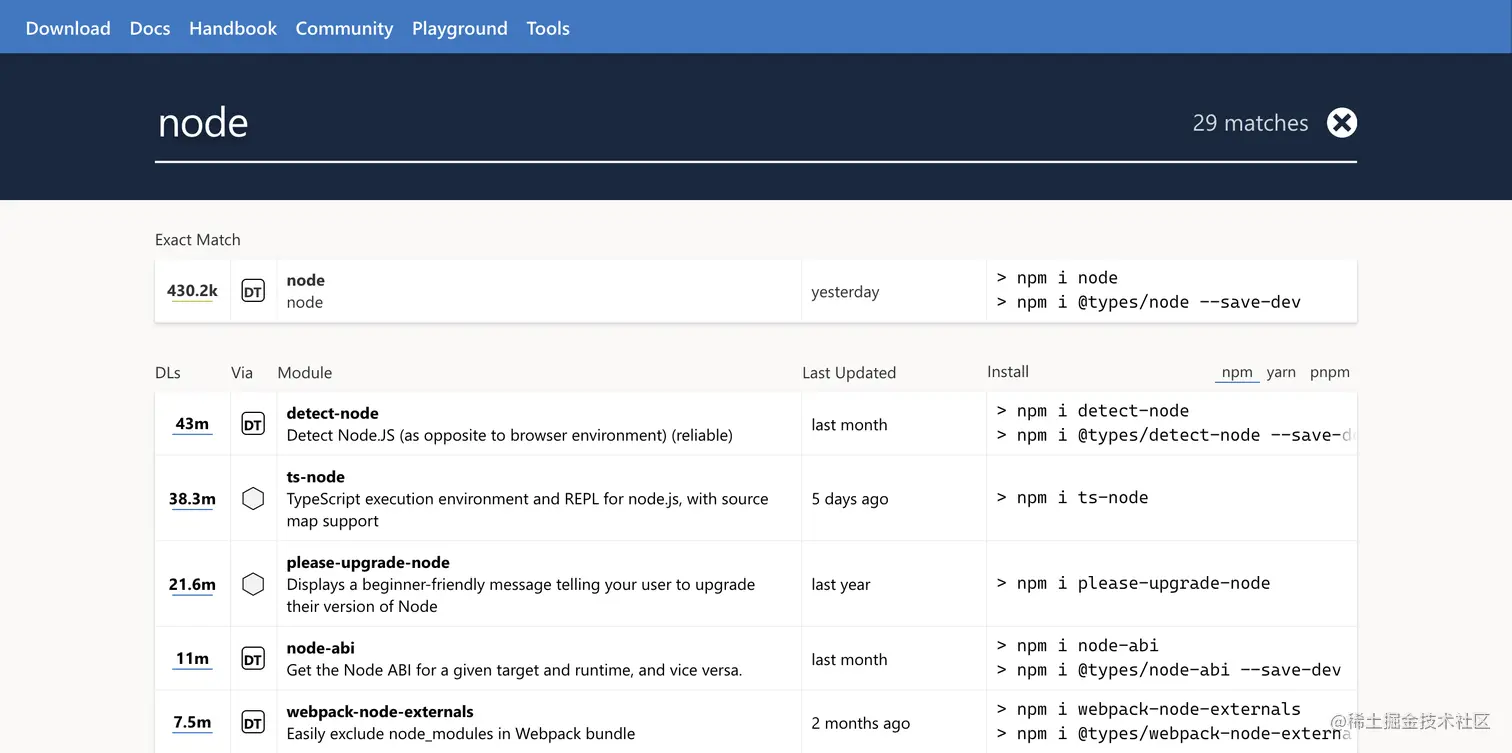Switch install commands to yarn
Viewport: 1512px width, 753px height.
tap(1281, 372)
